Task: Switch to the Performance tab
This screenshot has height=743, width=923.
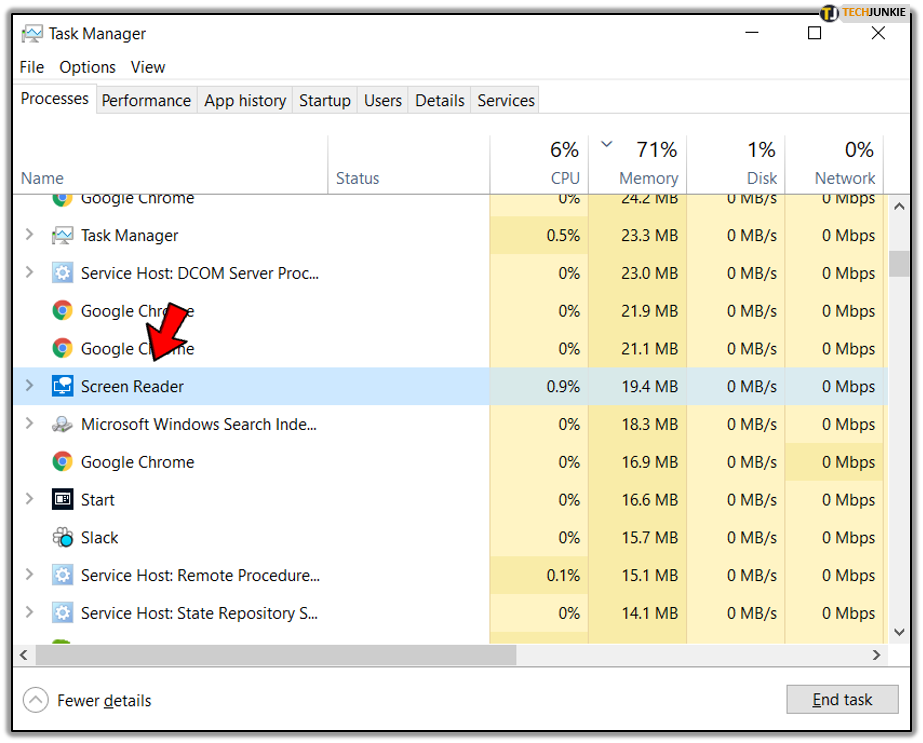Action: [x=146, y=101]
